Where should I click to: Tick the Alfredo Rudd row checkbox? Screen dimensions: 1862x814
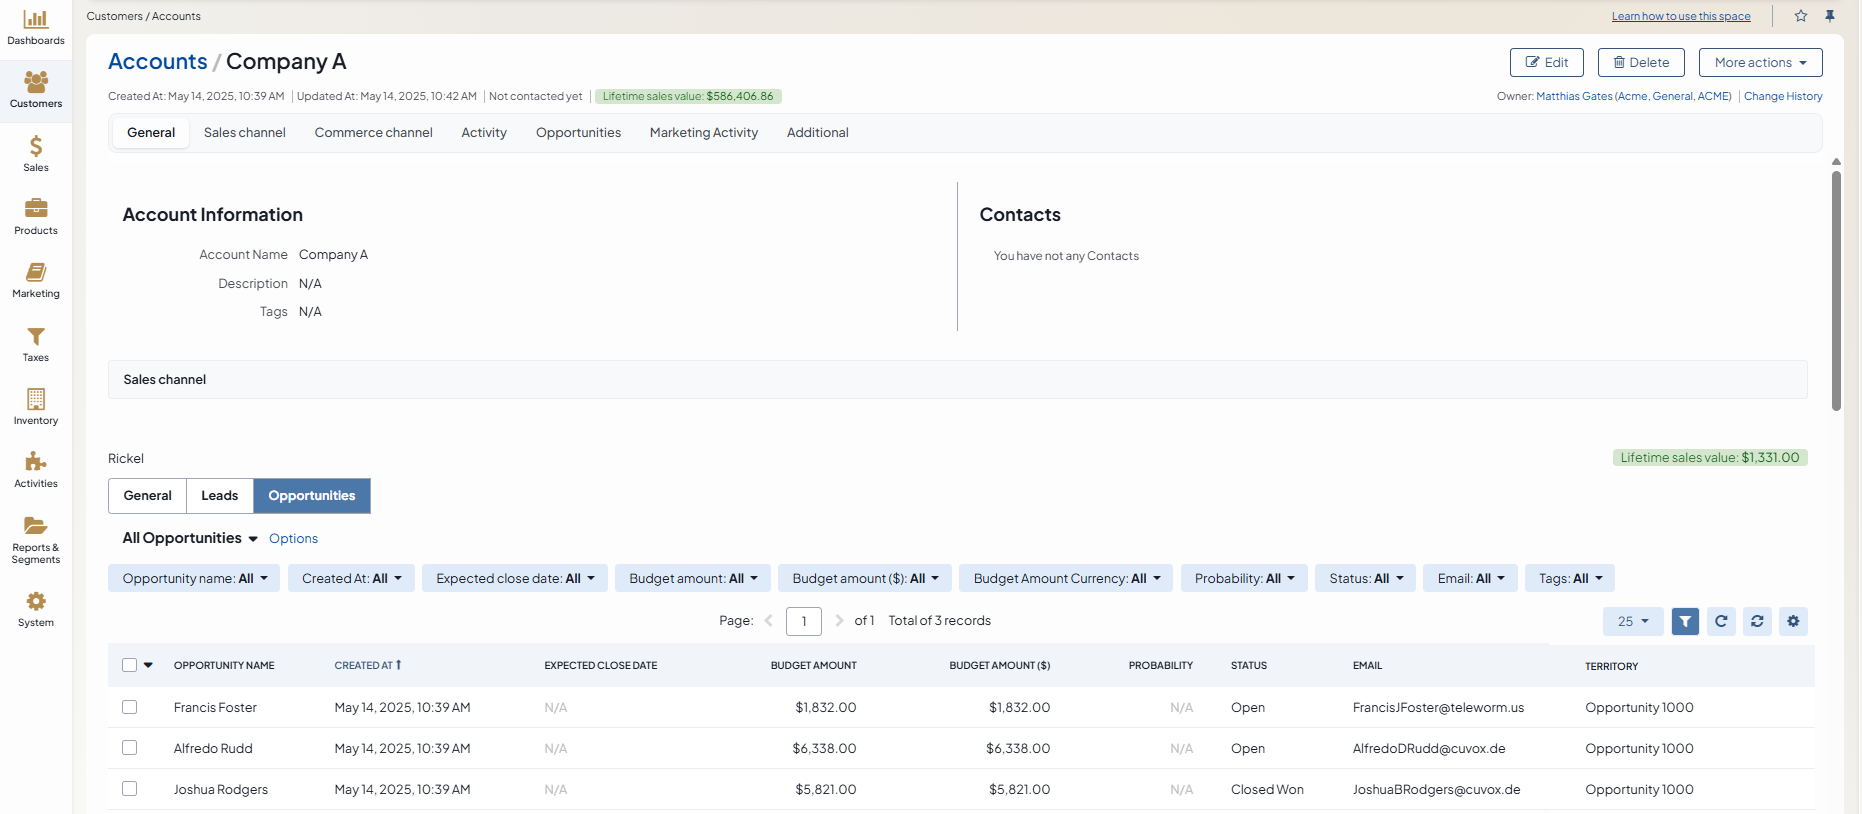(x=130, y=748)
